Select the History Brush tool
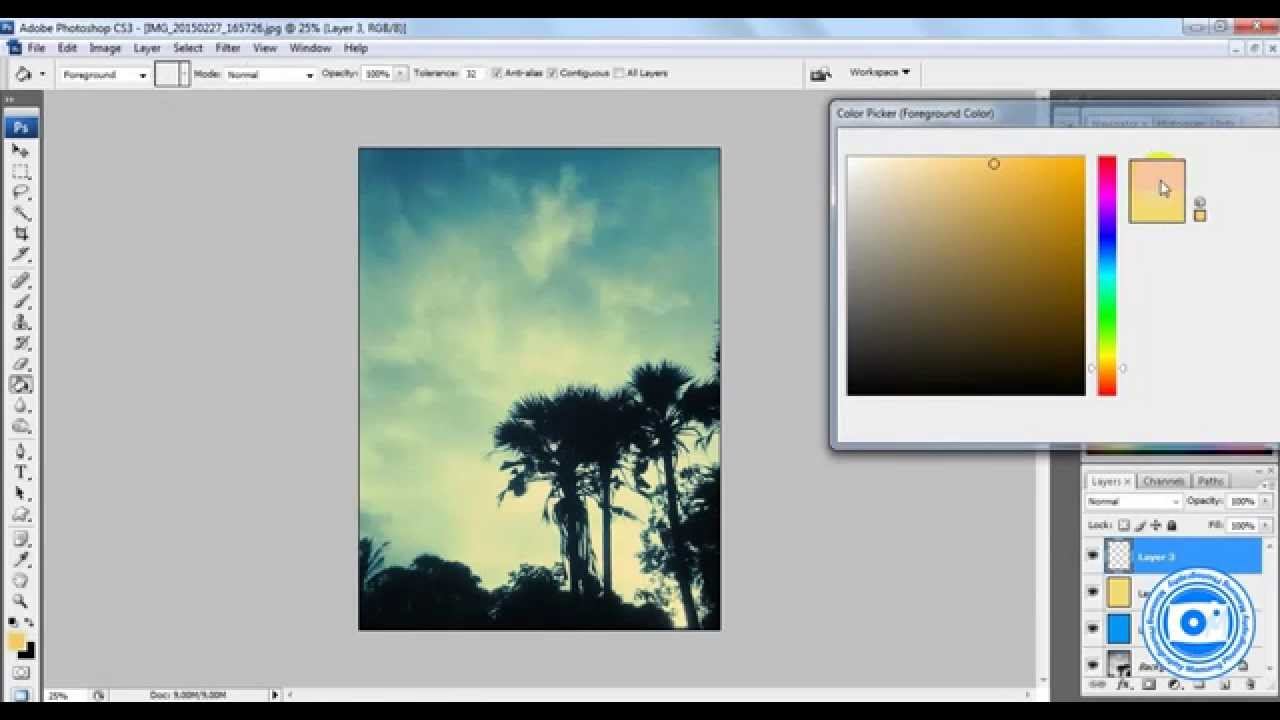The width and height of the screenshot is (1280, 720). pyautogui.click(x=21, y=344)
